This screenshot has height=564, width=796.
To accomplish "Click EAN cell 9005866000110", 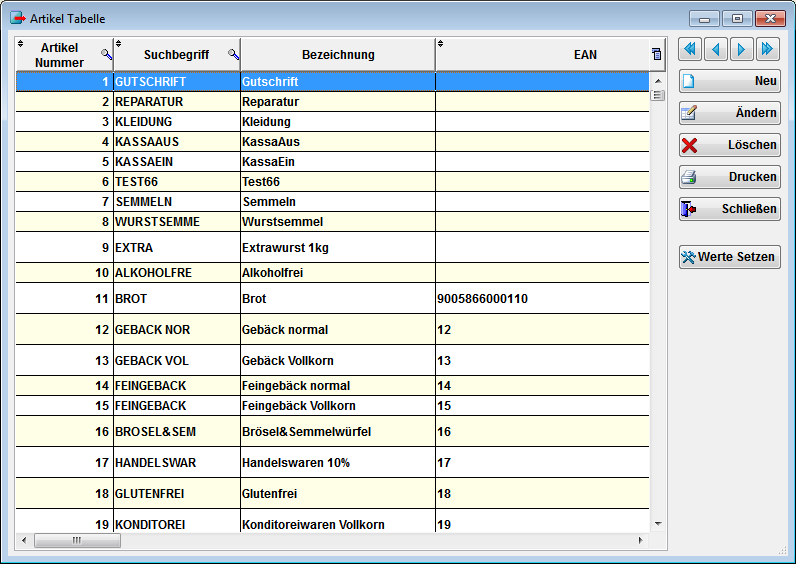I will [x=542, y=298].
